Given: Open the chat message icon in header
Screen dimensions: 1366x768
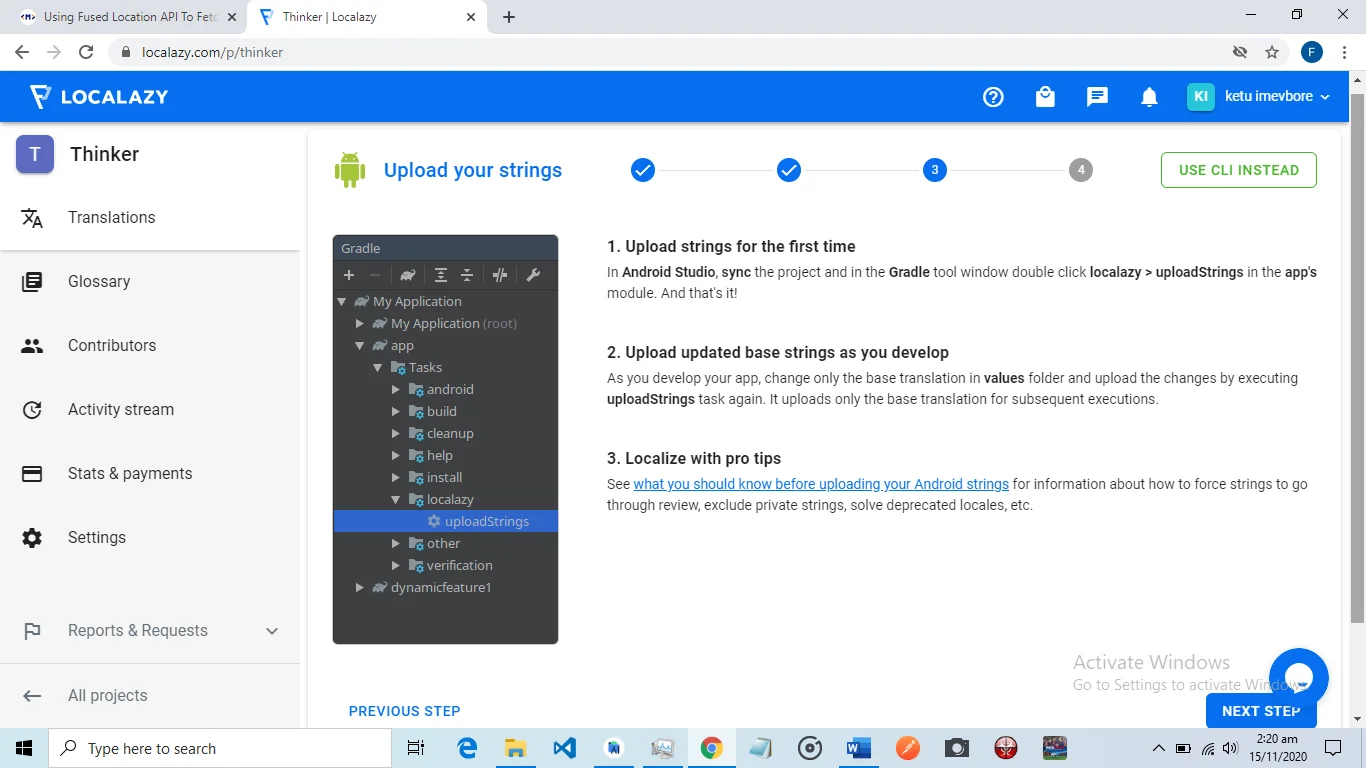Looking at the screenshot, I should pyautogui.click(x=1097, y=97).
